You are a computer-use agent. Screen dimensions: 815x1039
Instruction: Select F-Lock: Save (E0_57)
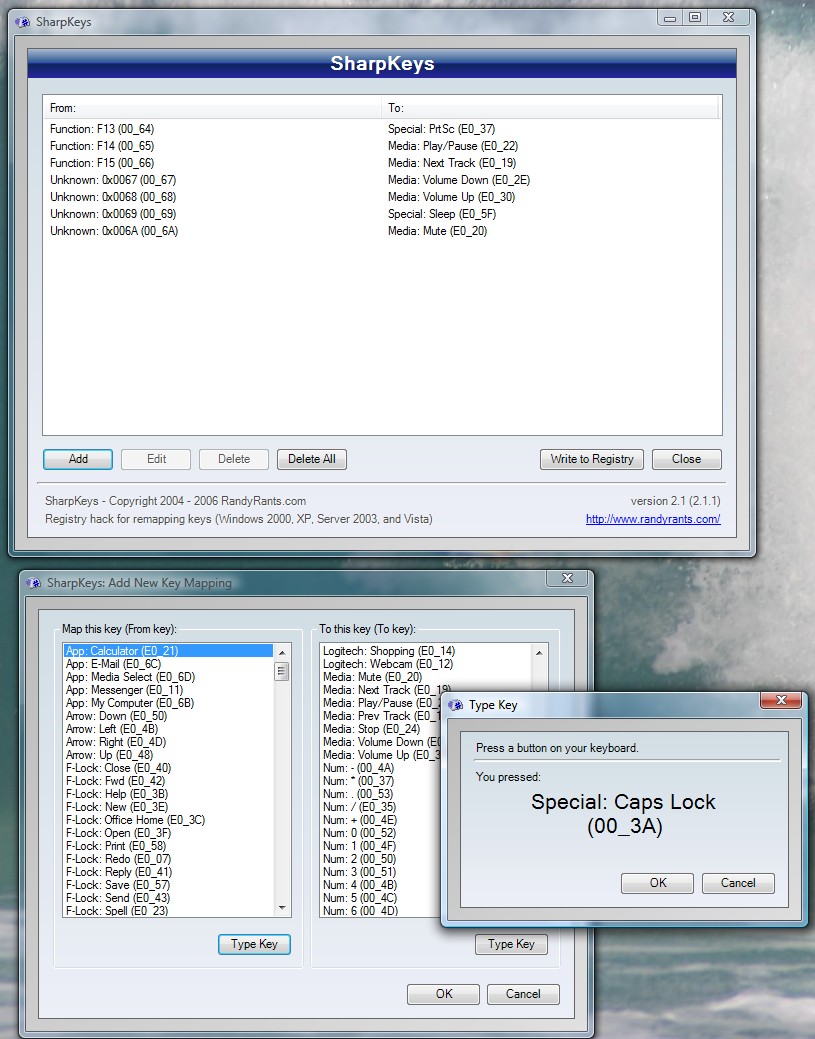pos(168,885)
